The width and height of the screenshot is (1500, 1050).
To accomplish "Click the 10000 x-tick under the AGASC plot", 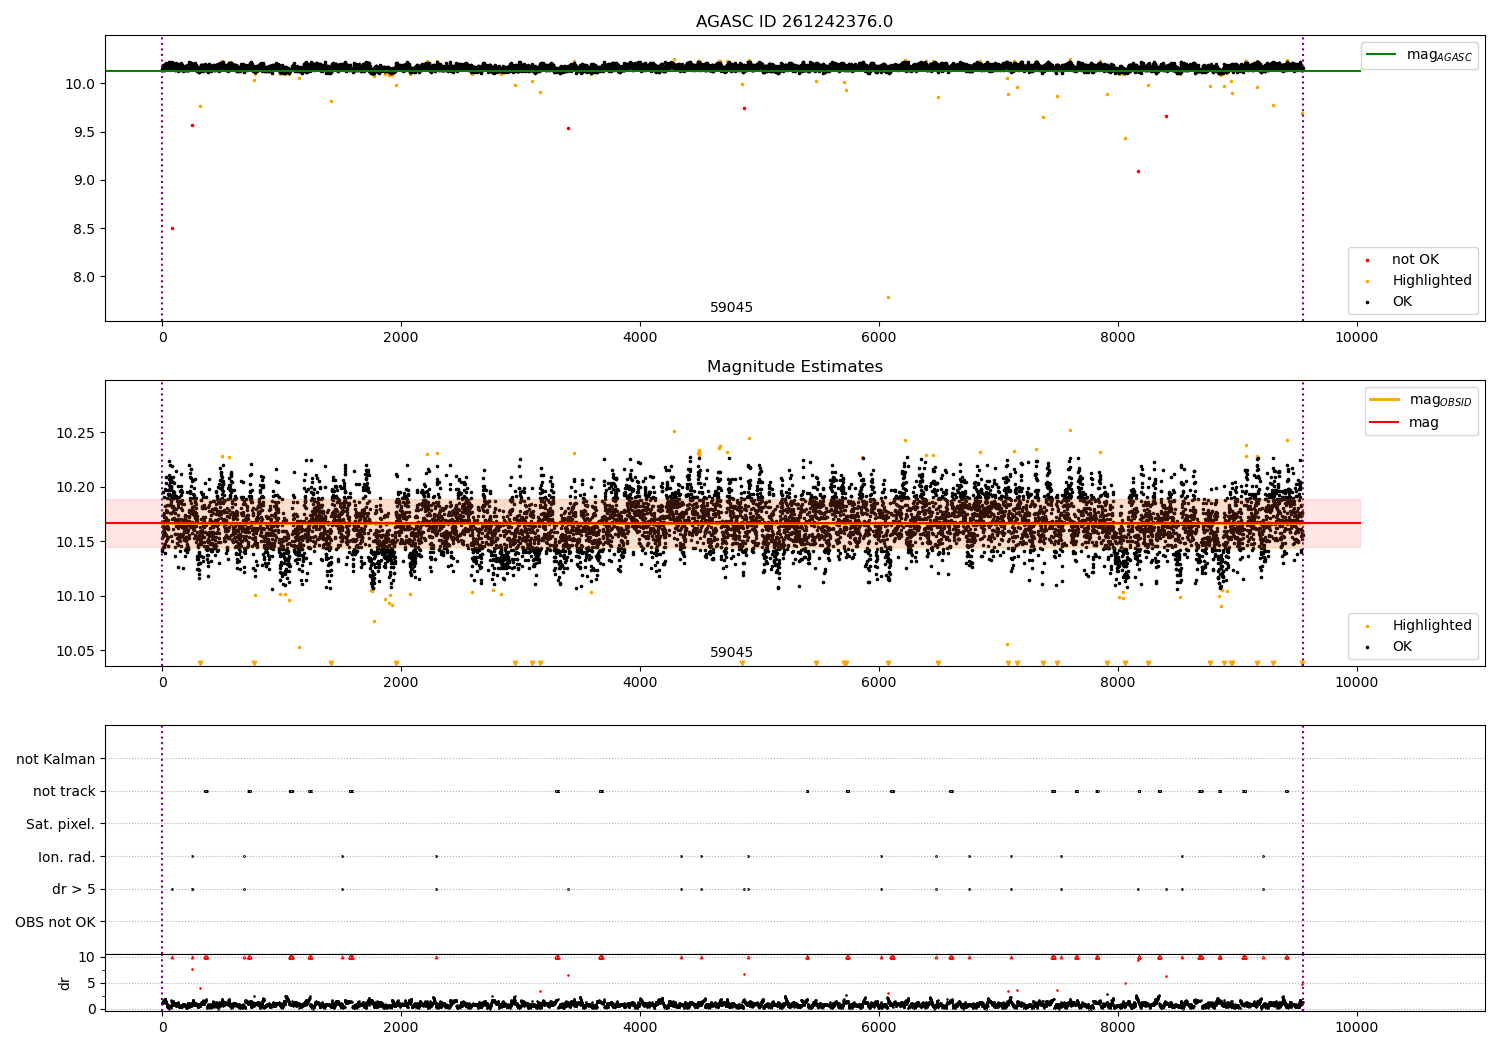I will point(1356,338).
